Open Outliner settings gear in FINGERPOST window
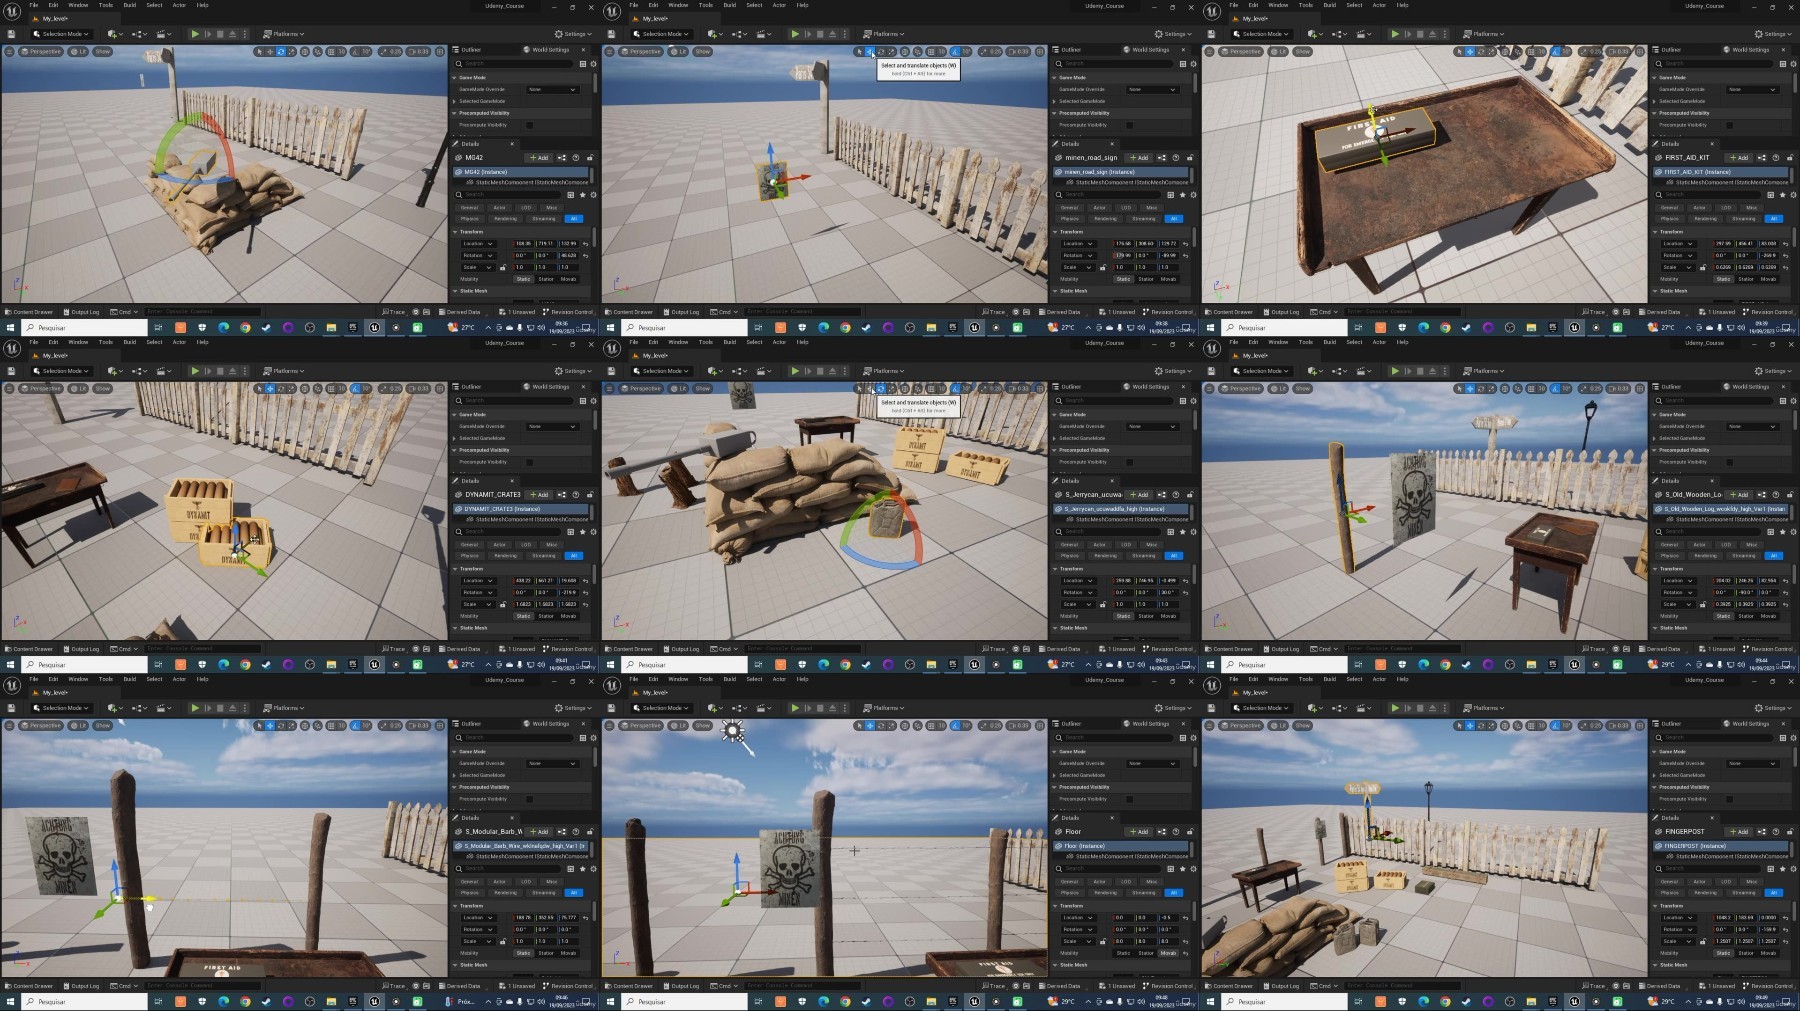The width and height of the screenshot is (1800, 1011). point(1793,738)
